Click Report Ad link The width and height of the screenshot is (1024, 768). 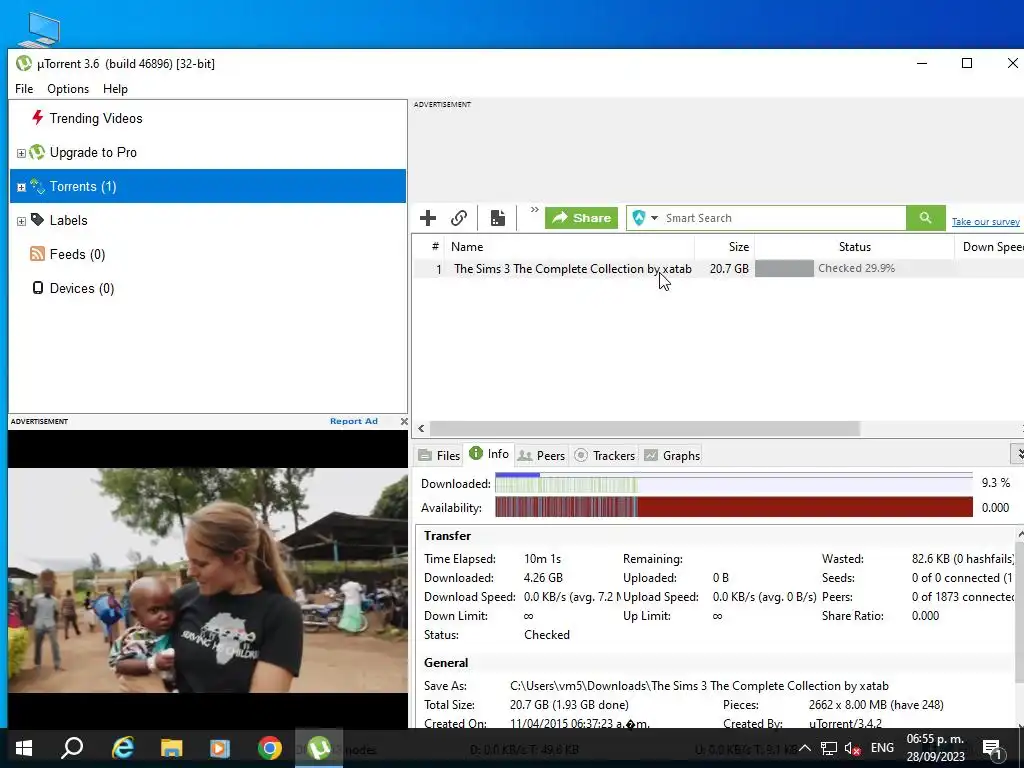coord(354,421)
